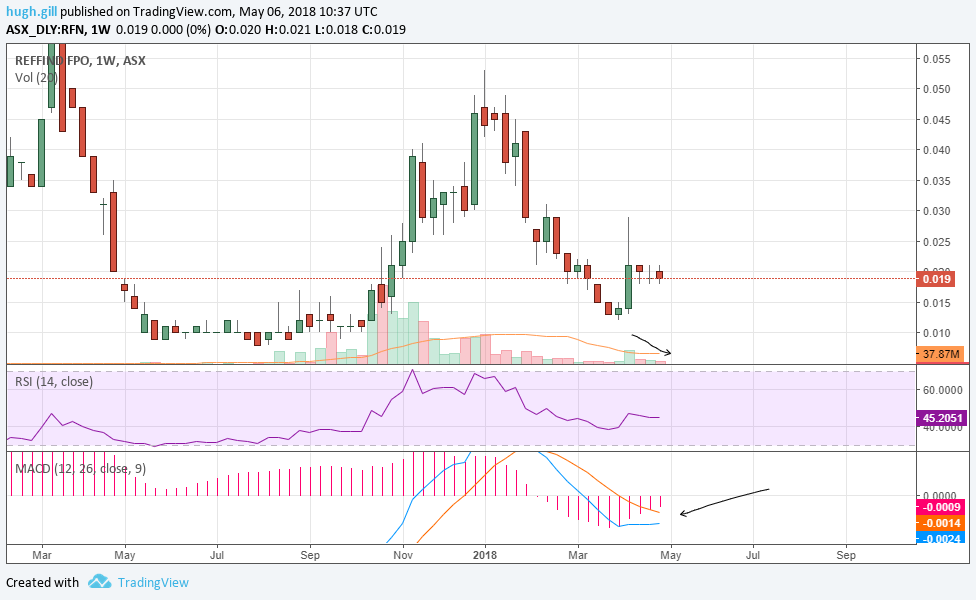Click the TradingView link at bottom
This screenshot has width=976, height=600.
[153, 583]
